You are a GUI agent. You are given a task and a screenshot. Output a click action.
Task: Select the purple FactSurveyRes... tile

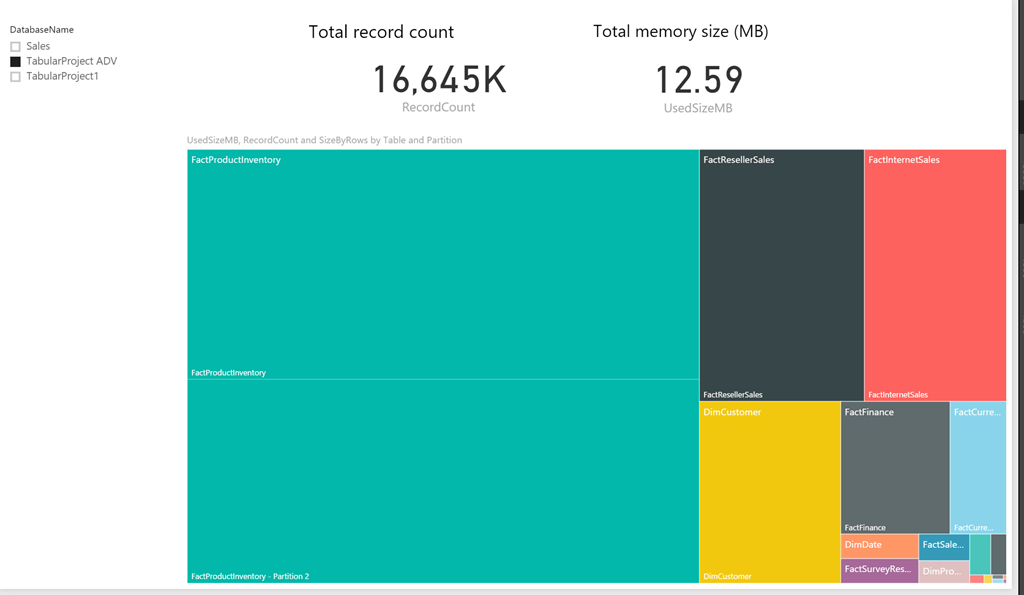pyautogui.click(x=880, y=571)
